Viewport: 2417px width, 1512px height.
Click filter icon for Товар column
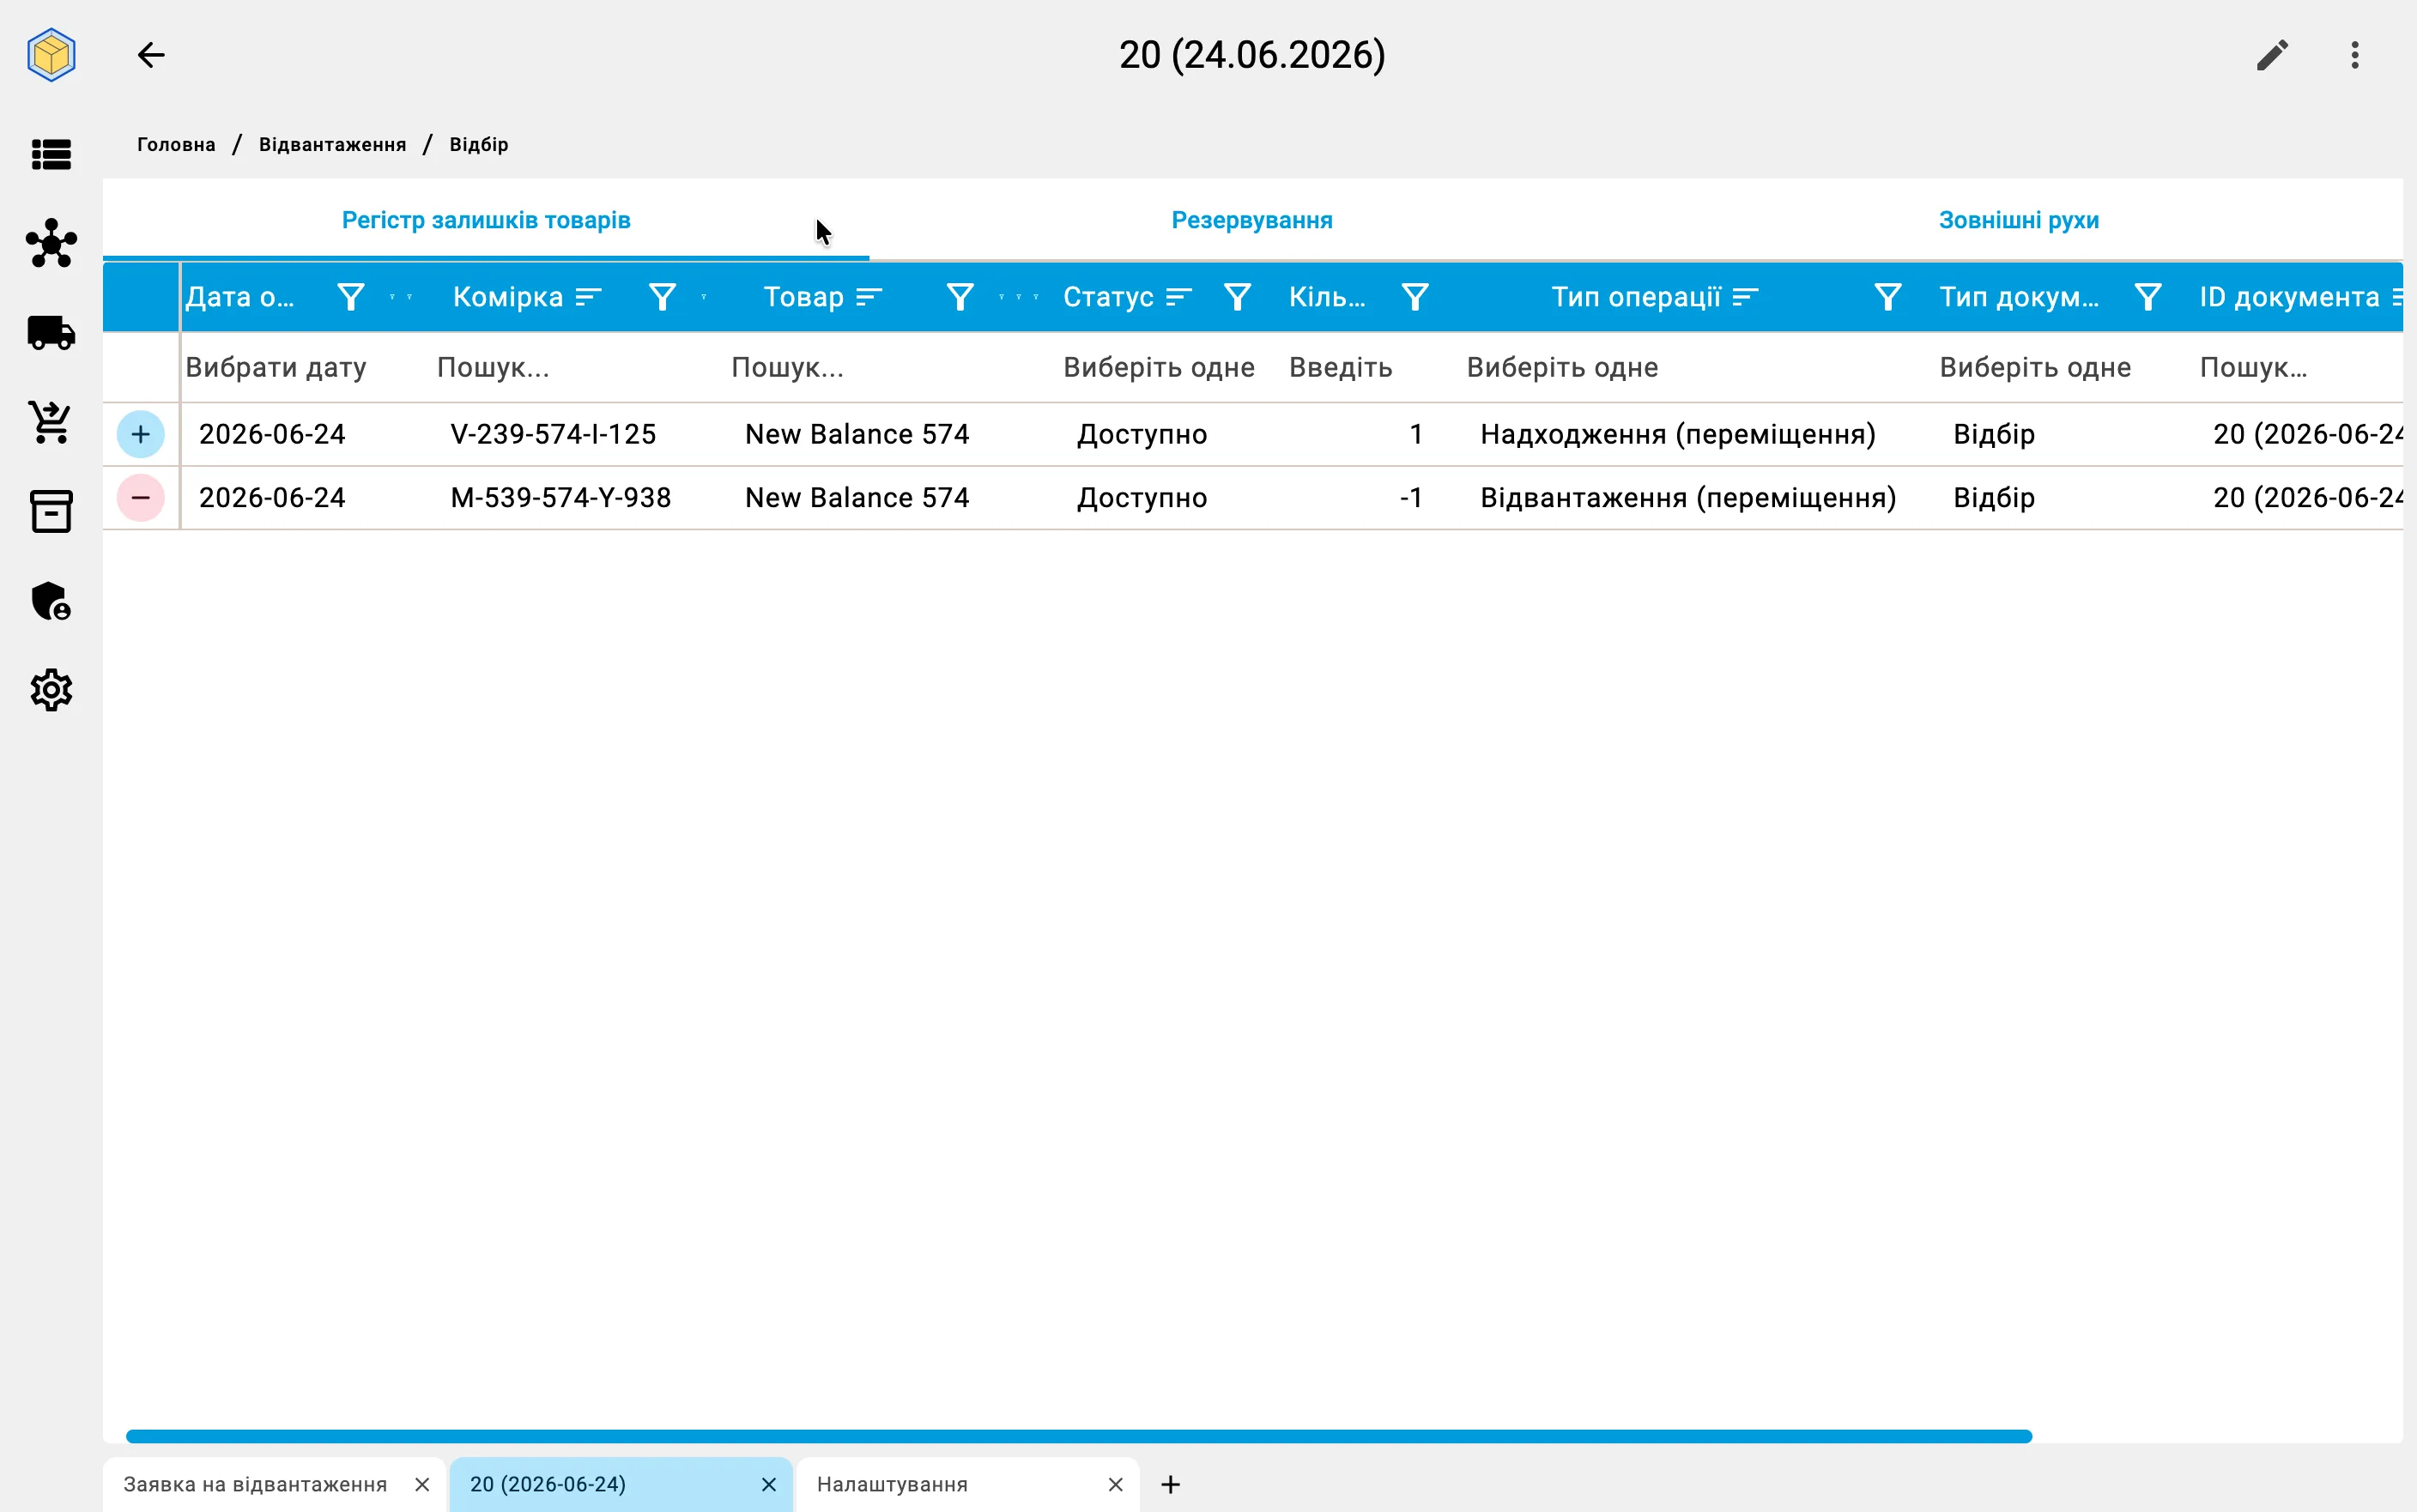[960, 297]
